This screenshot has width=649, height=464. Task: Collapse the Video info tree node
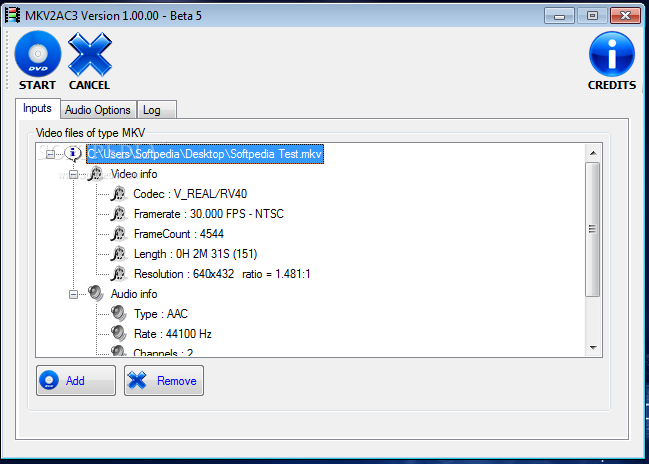tap(73, 174)
